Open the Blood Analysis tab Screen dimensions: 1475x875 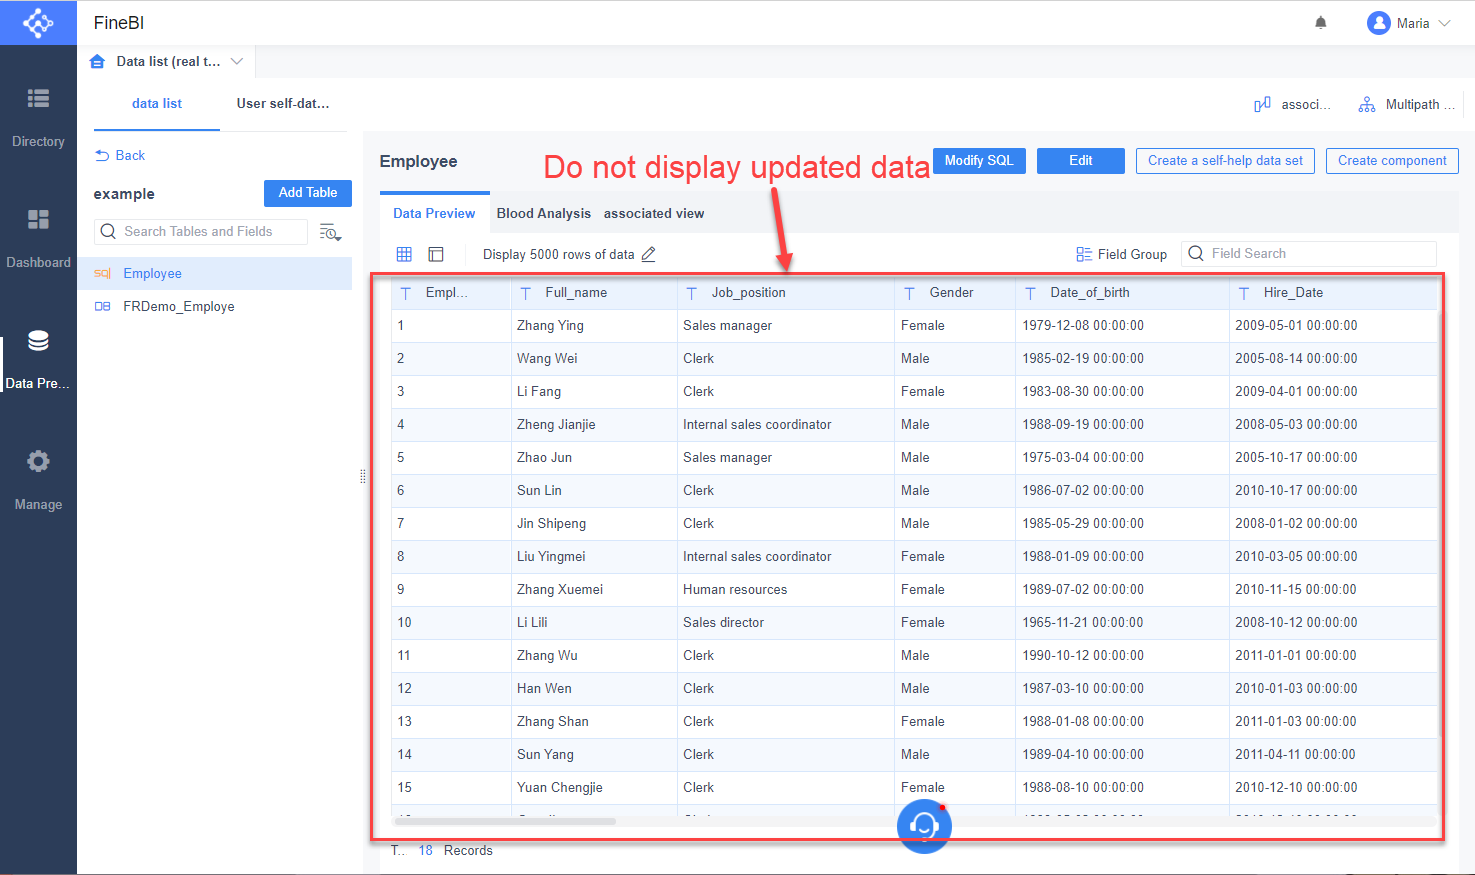(544, 213)
